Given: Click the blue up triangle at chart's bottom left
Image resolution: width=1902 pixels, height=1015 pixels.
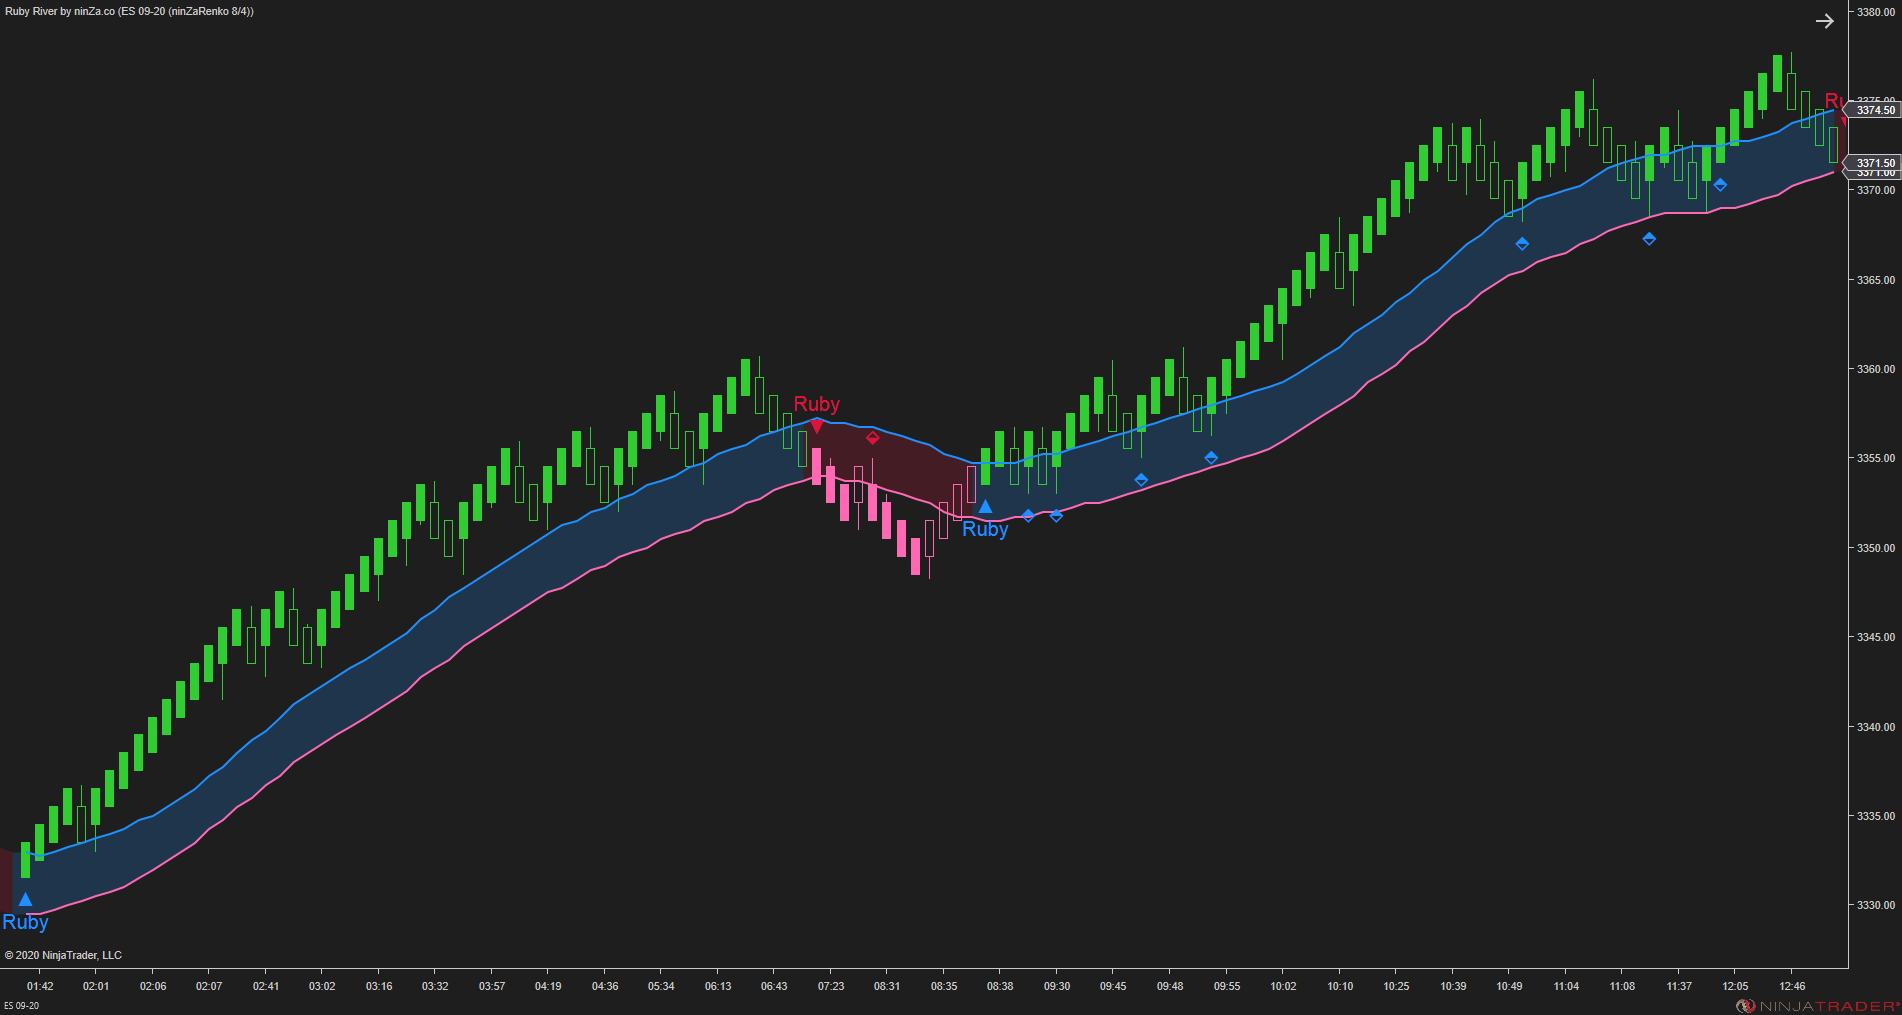Looking at the screenshot, I should click(24, 899).
